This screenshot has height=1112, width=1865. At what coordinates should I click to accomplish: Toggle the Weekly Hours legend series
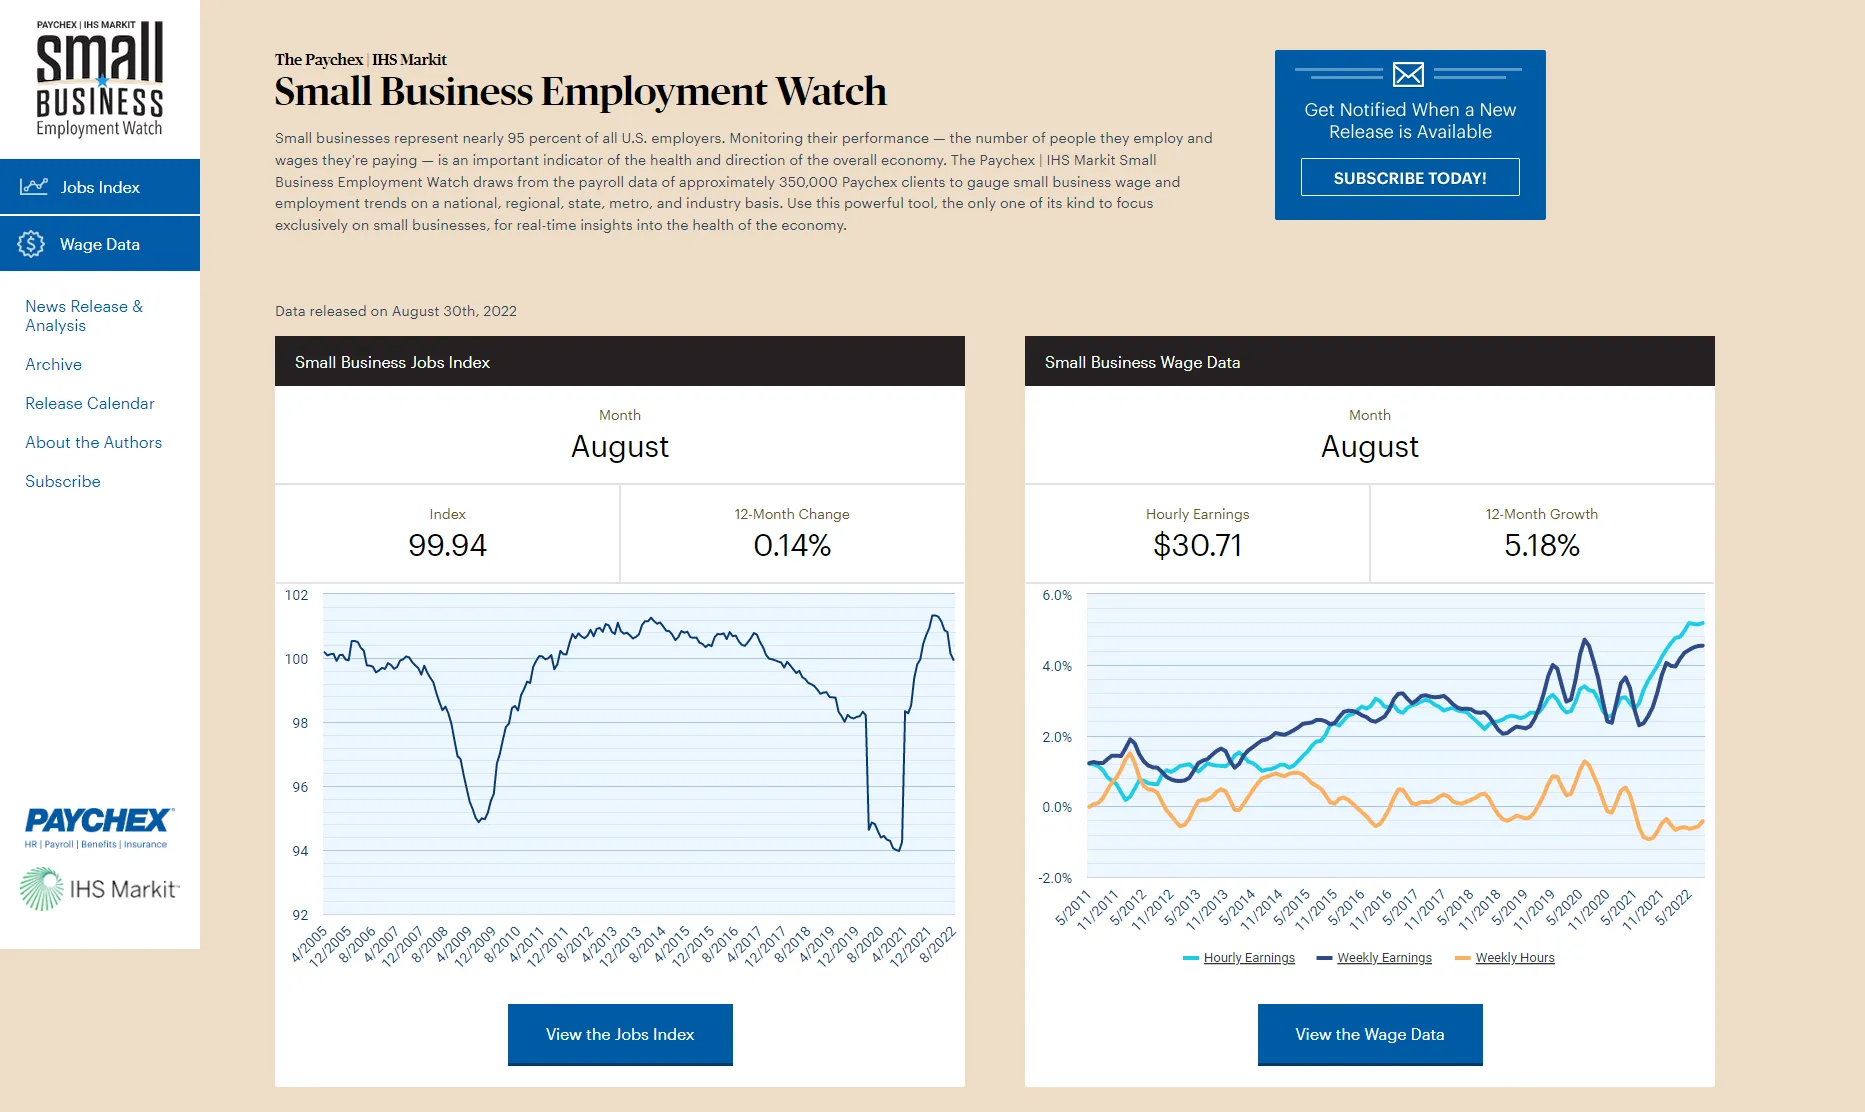pyautogui.click(x=1515, y=958)
